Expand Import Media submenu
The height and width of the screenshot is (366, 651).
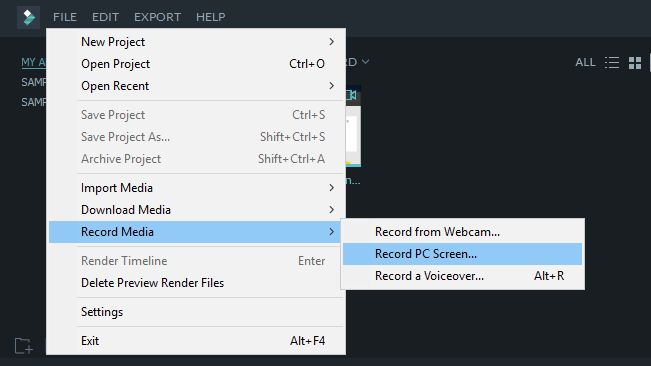point(196,188)
